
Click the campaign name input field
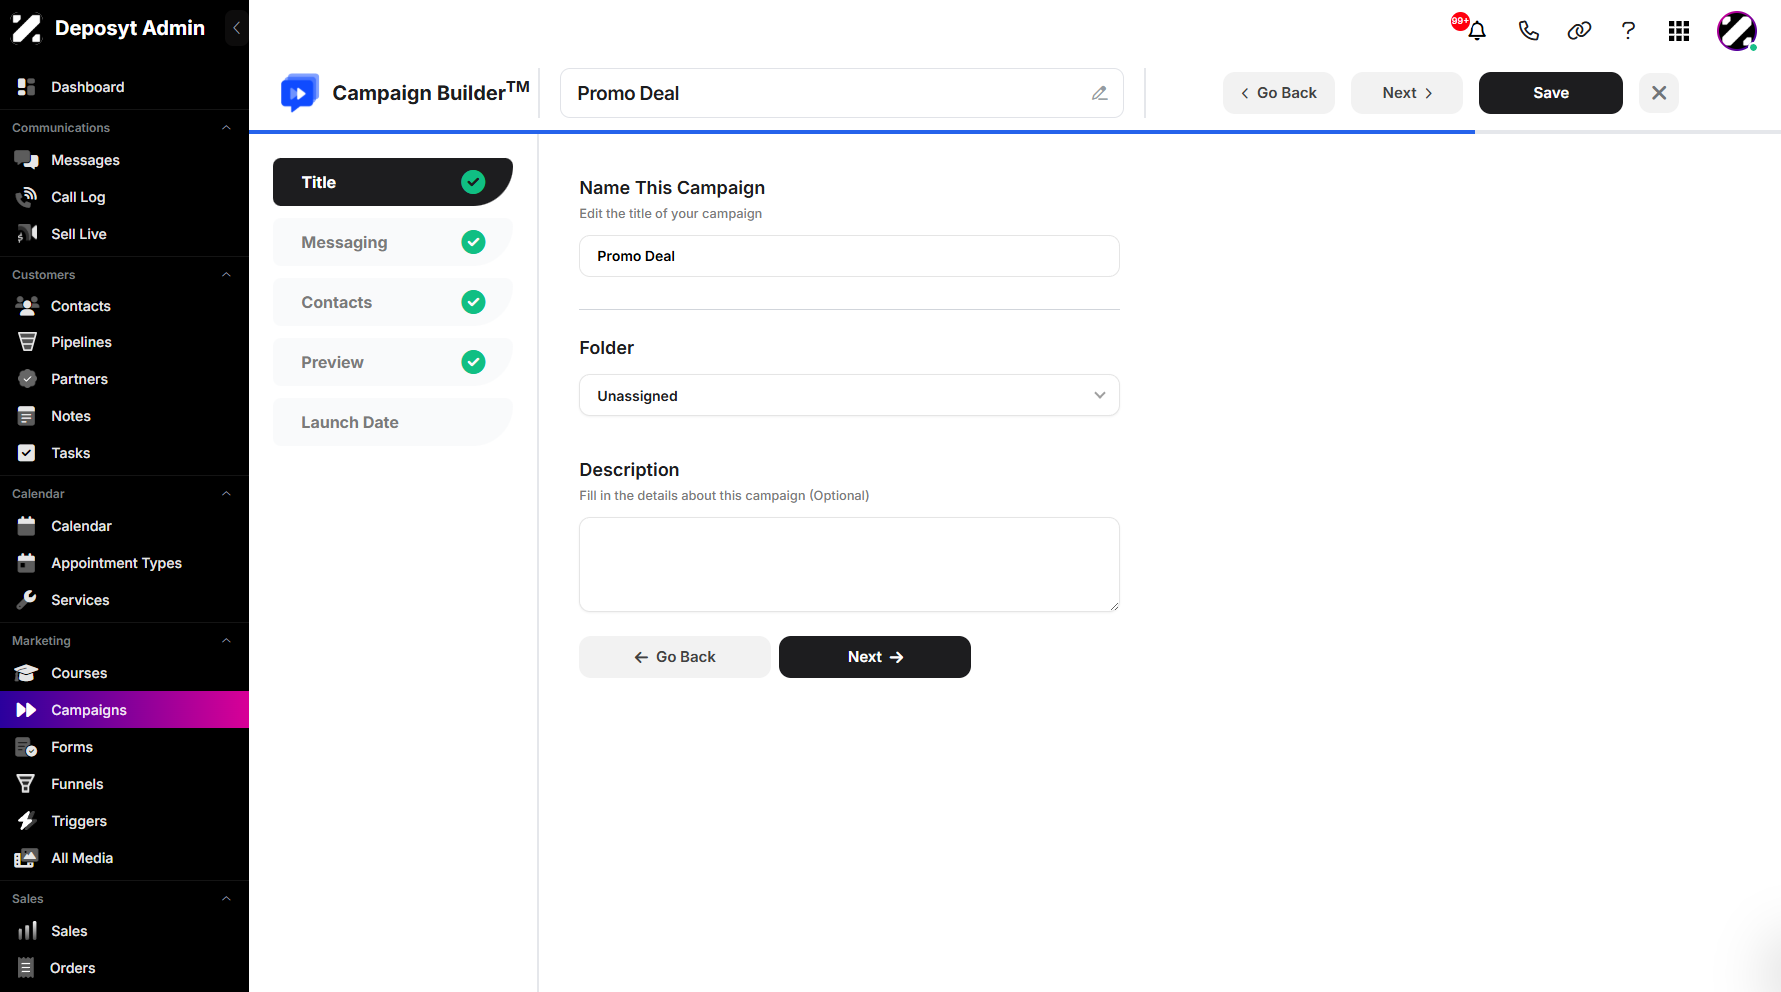point(849,256)
